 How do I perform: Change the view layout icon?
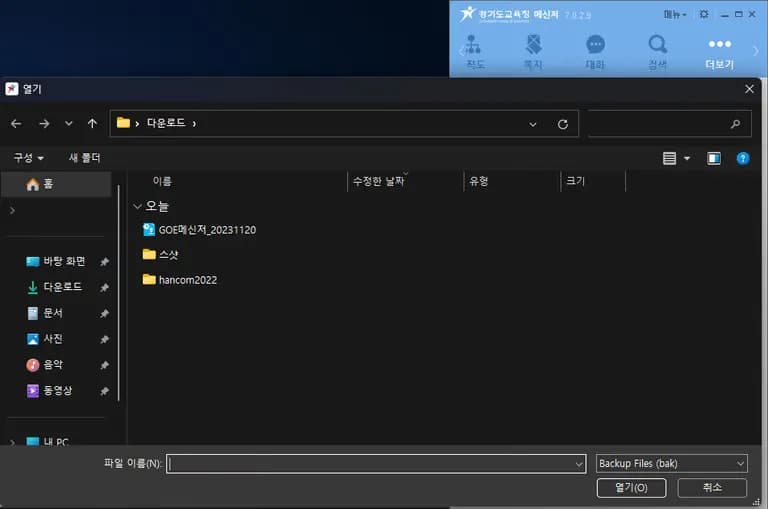(670, 158)
